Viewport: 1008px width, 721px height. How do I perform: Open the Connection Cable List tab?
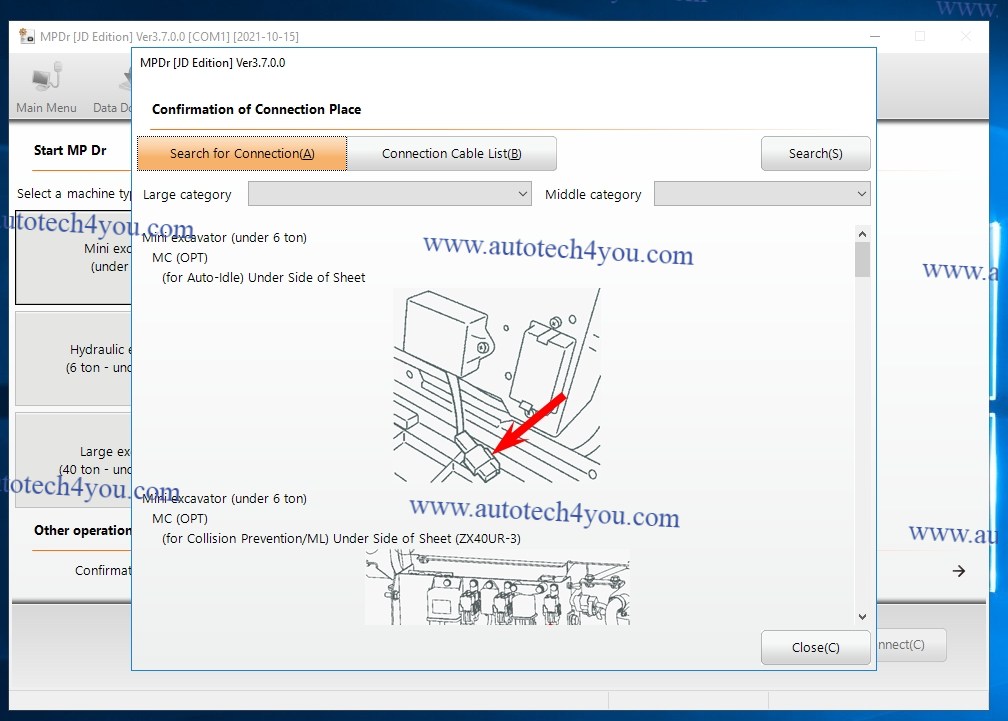click(x=451, y=154)
